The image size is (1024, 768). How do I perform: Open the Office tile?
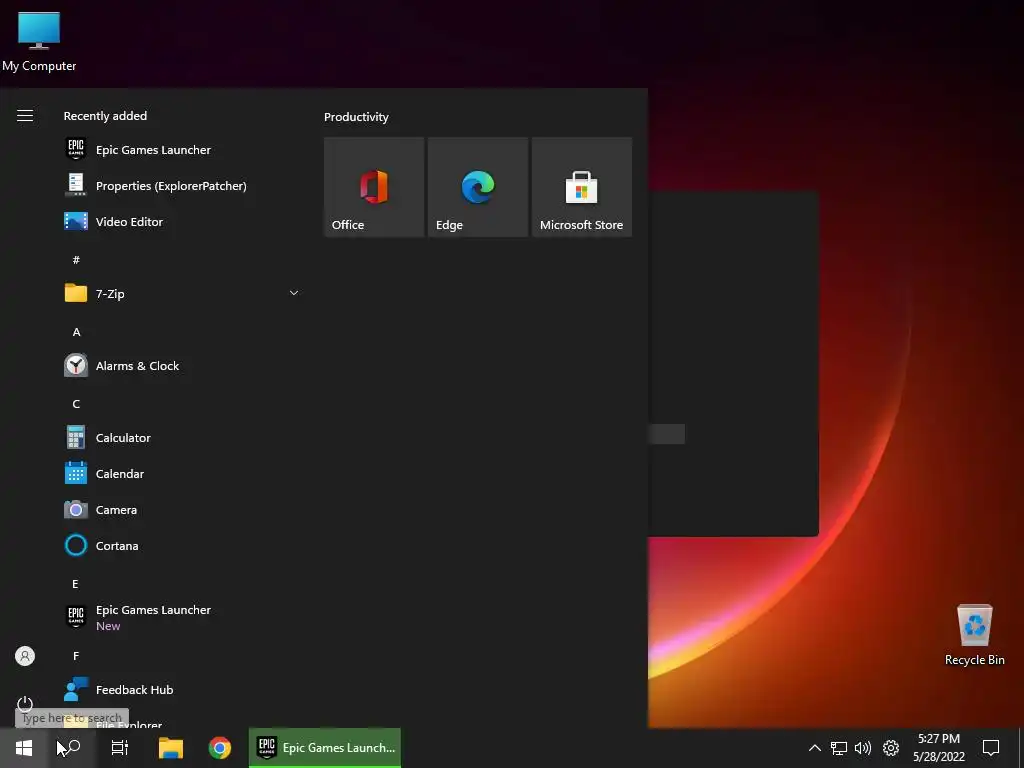coord(374,187)
